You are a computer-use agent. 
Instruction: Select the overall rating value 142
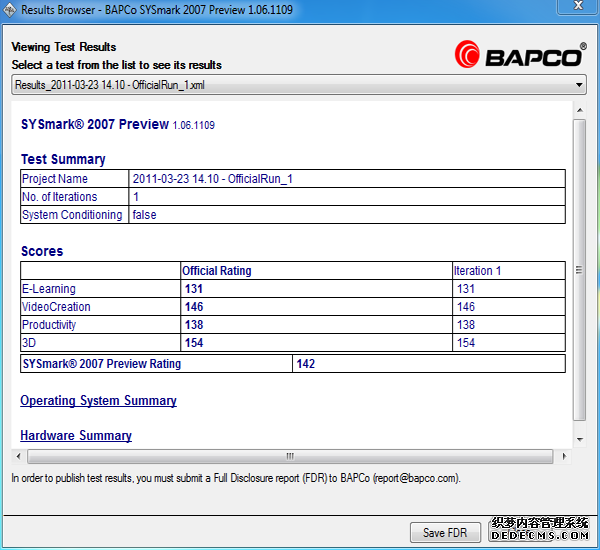[x=305, y=364]
